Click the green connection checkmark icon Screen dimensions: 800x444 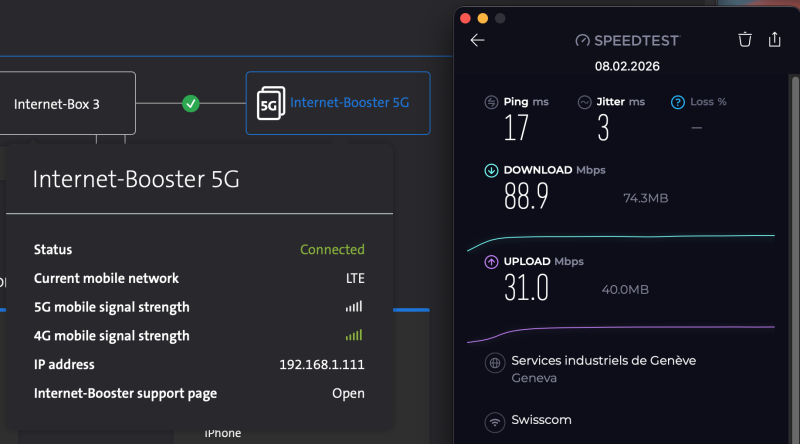(190, 103)
